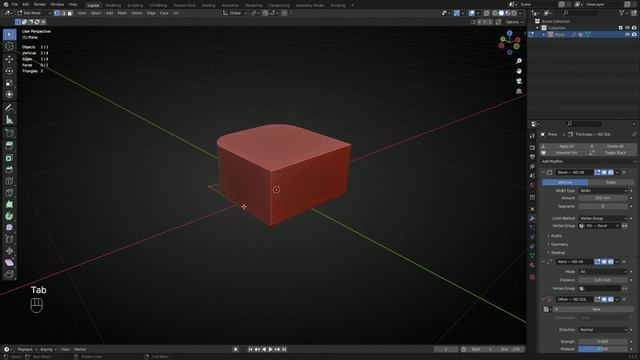The height and width of the screenshot is (360, 640).
Task: Open Global transform orientation dropdown
Action: 234,13
